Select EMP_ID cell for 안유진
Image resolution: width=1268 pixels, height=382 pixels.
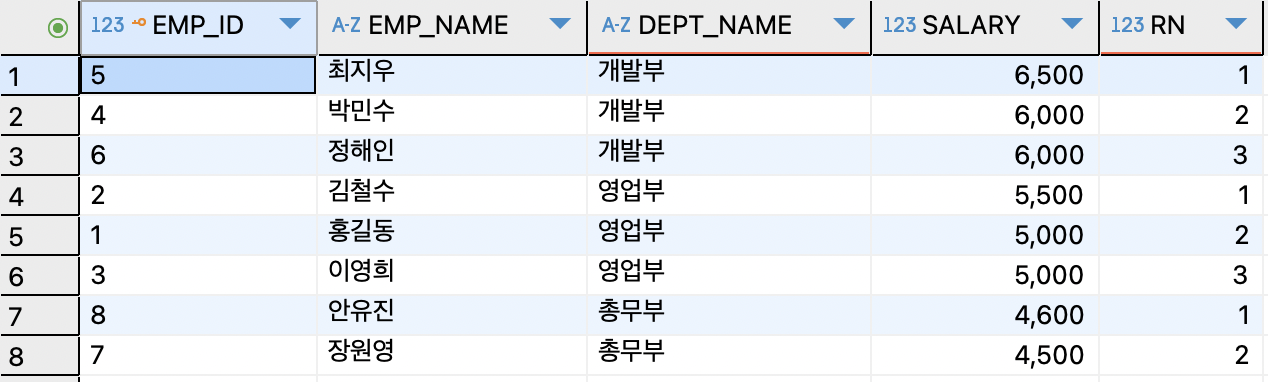pos(198,315)
